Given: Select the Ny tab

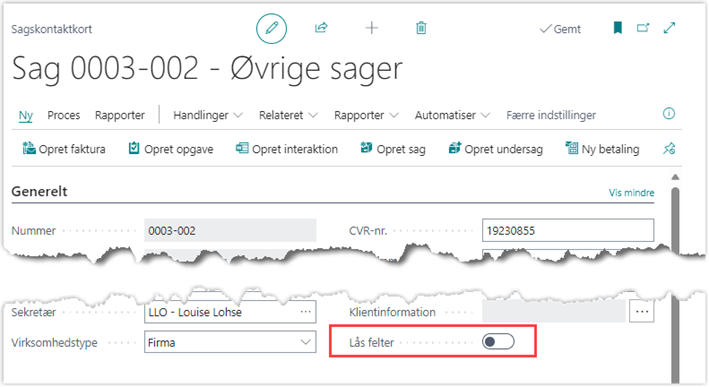Looking at the screenshot, I should pyautogui.click(x=26, y=116).
